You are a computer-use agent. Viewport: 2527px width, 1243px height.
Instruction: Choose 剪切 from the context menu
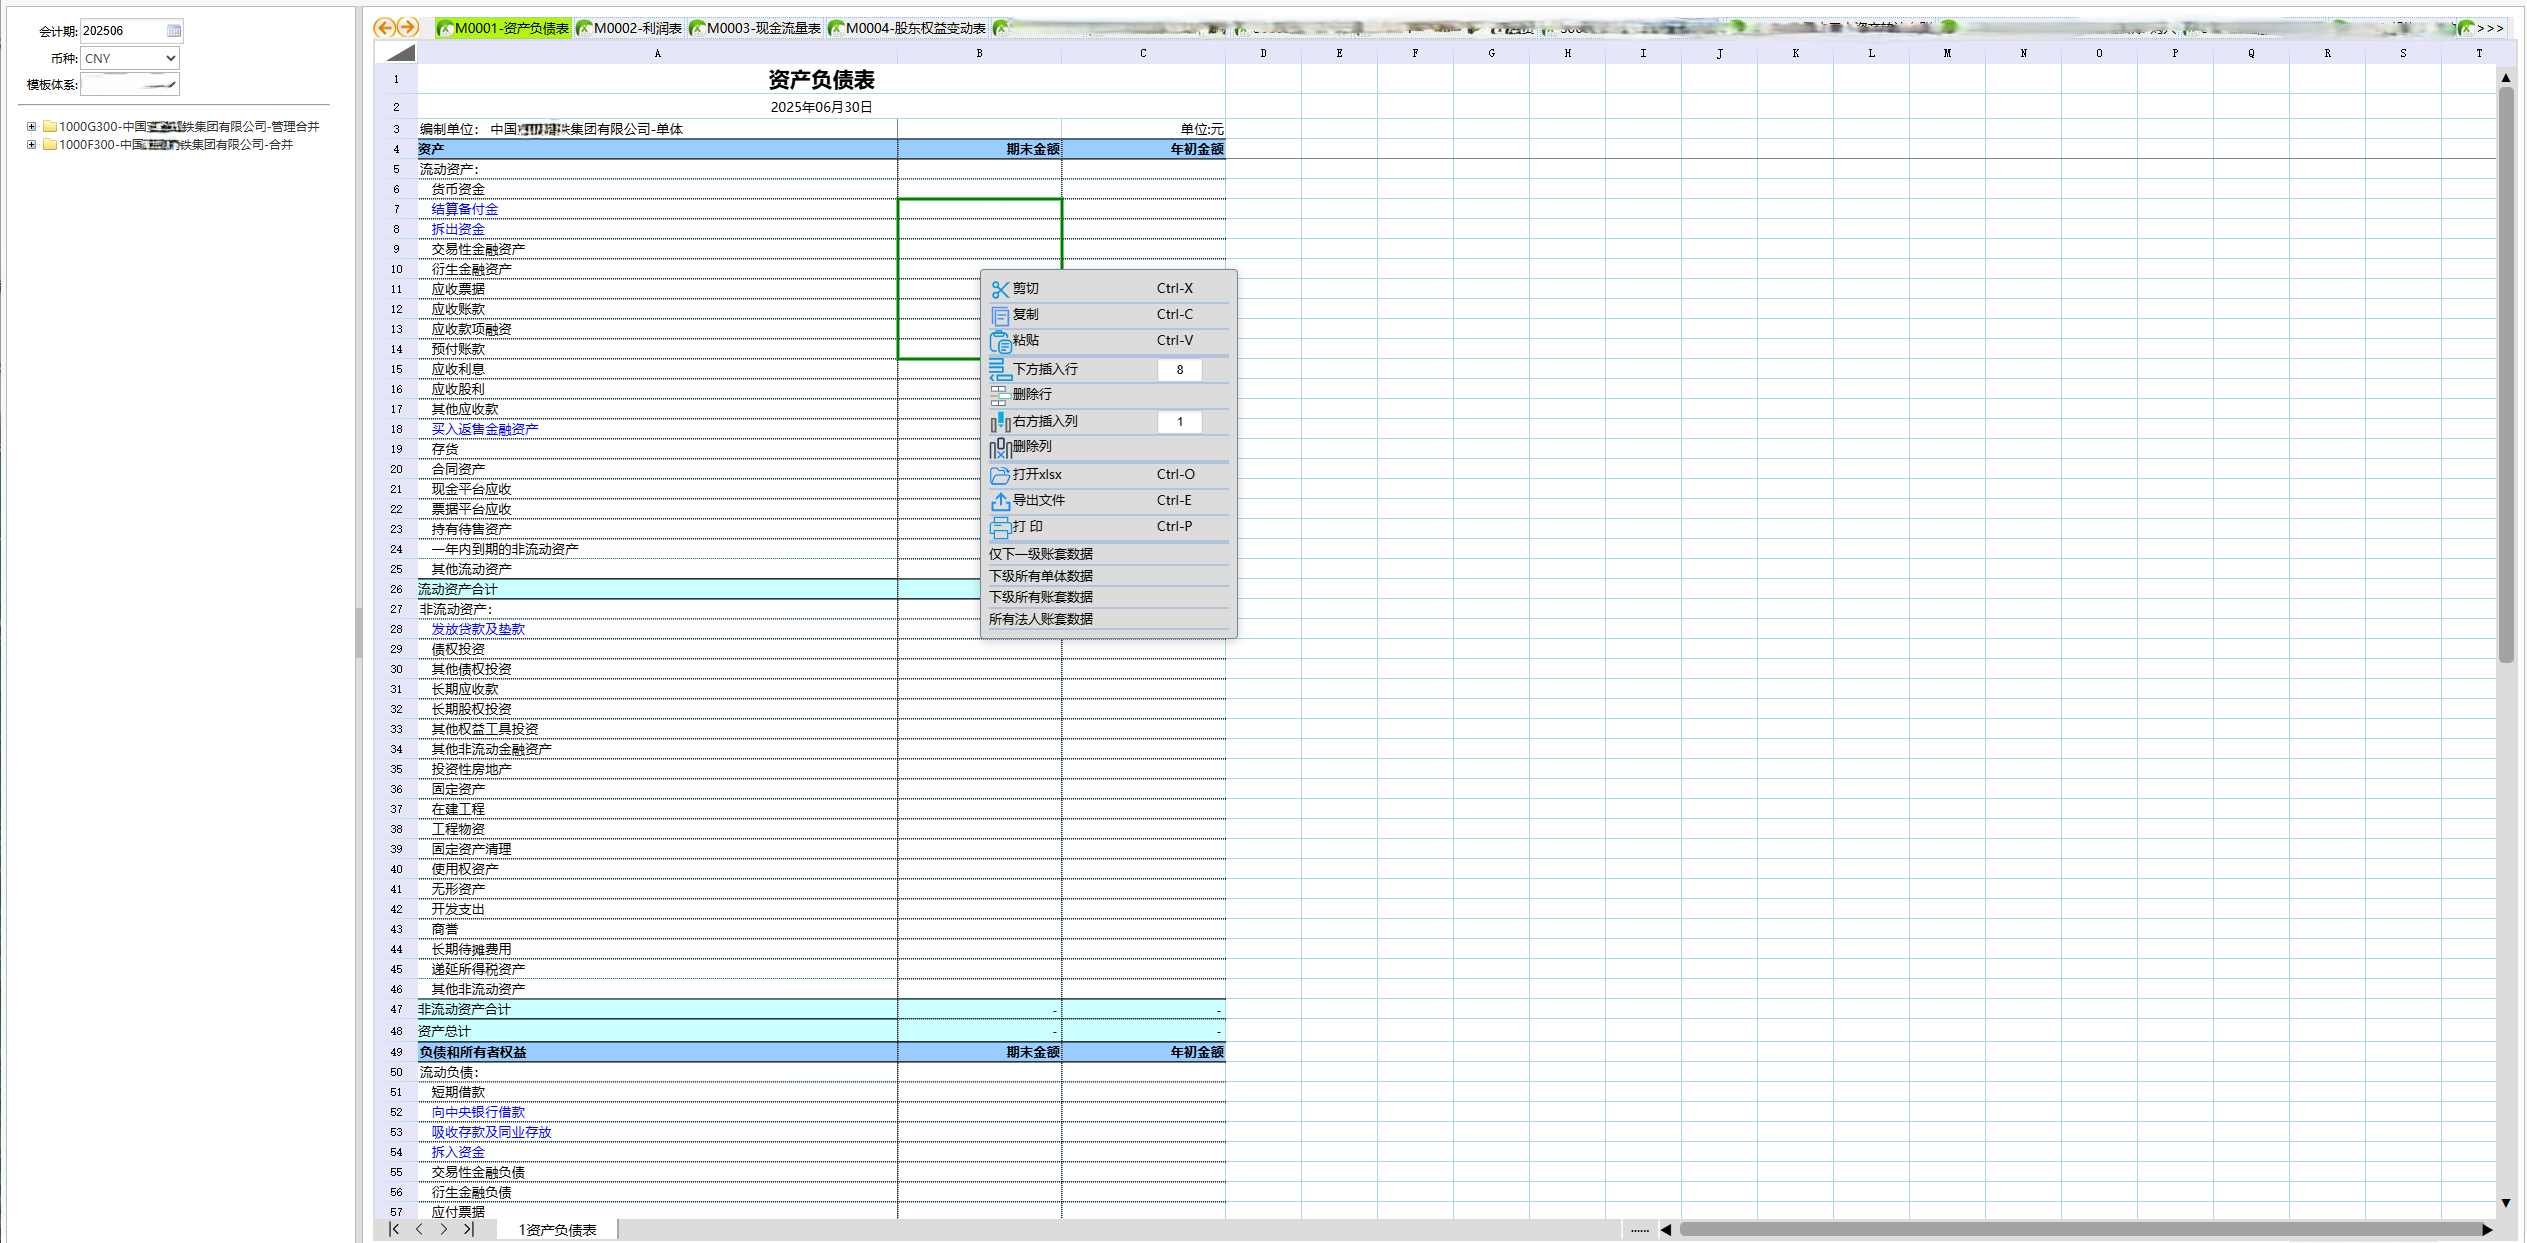click(x=1026, y=288)
